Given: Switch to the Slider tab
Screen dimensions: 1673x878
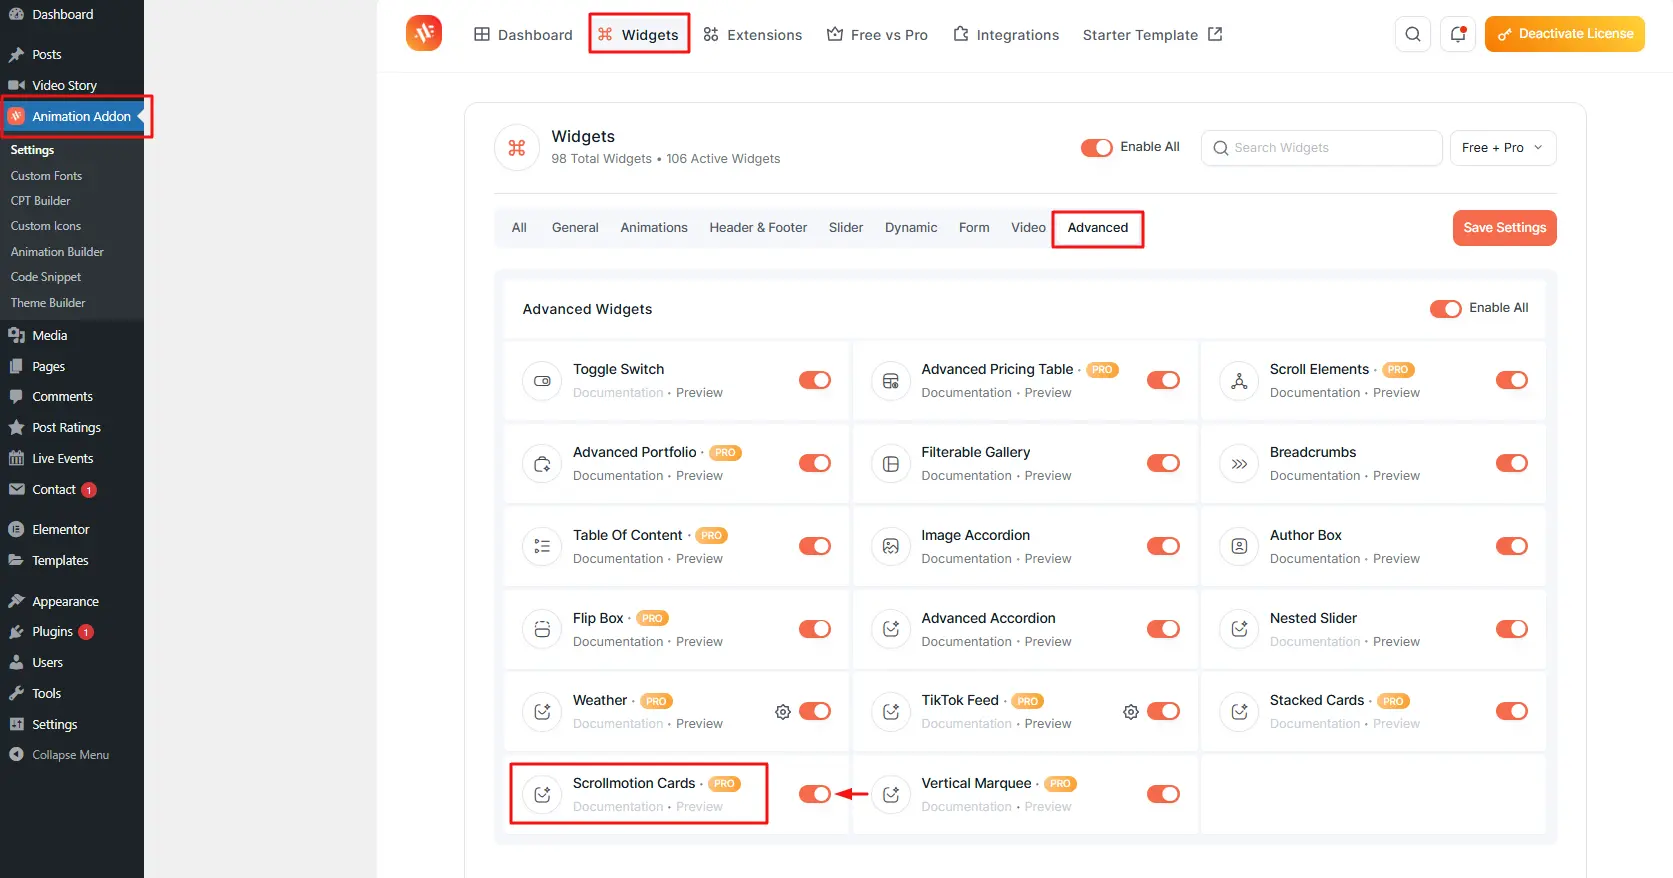Looking at the screenshot, I should tap(846, 228).
